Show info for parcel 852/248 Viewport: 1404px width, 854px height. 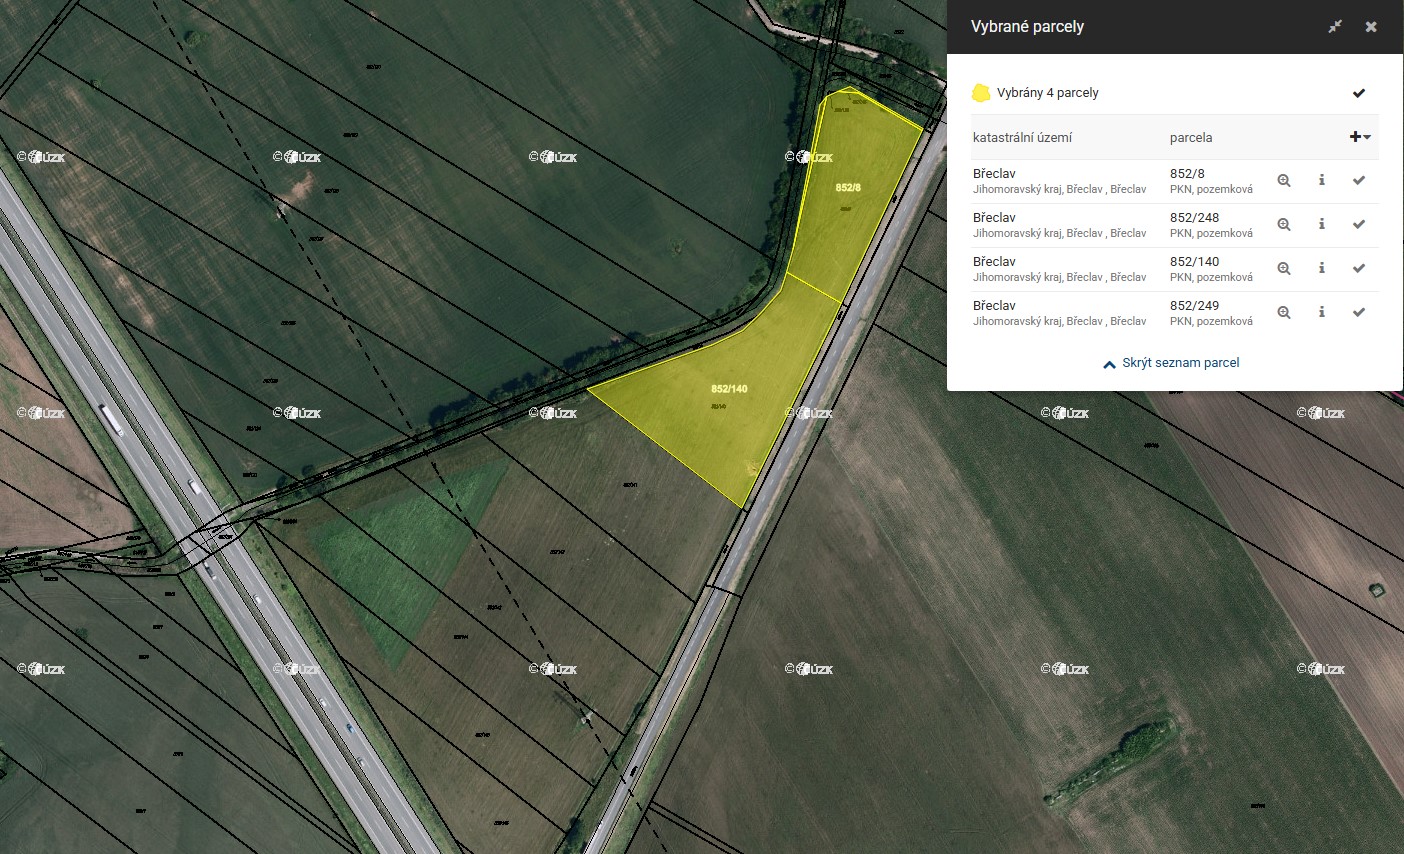pyautogui.click(x=1321, y=225)
